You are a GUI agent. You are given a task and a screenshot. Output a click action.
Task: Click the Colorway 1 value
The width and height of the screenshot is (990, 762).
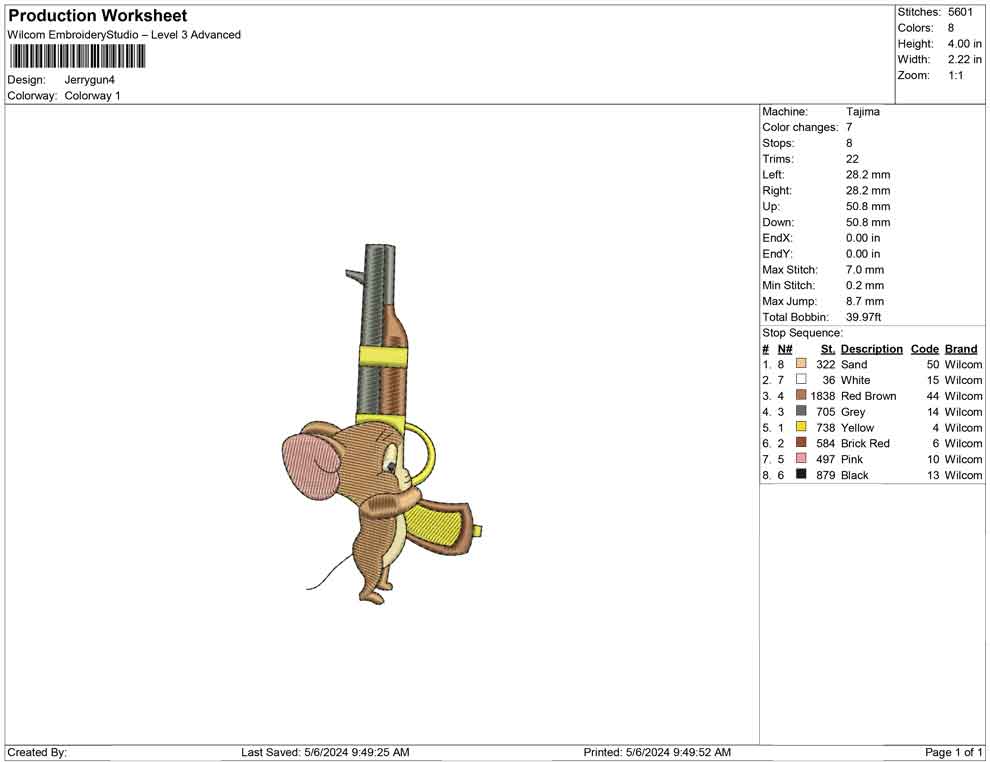92,96
